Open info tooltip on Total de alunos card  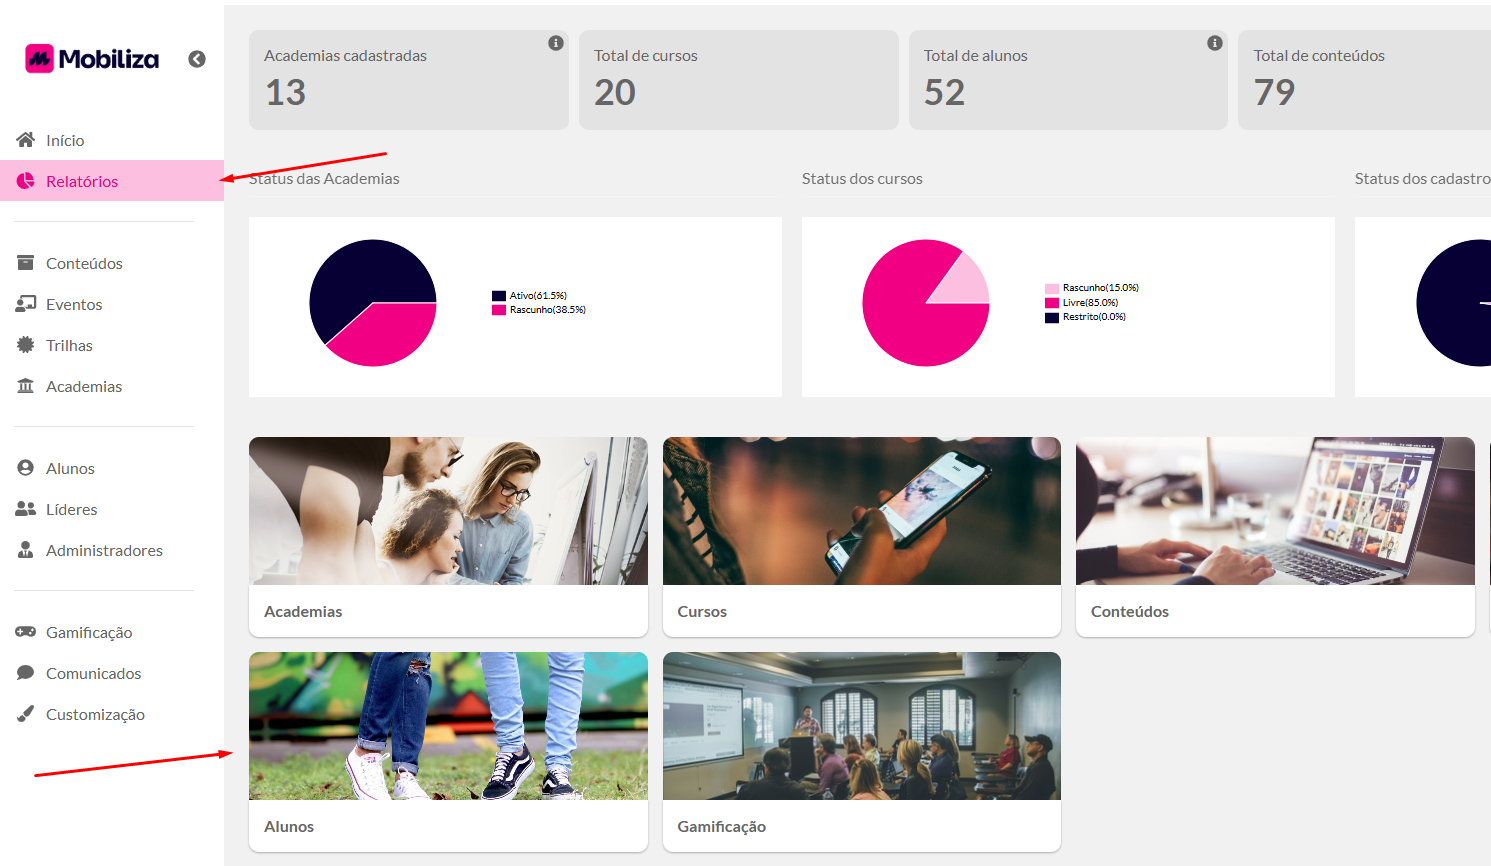coord(1215,43)
